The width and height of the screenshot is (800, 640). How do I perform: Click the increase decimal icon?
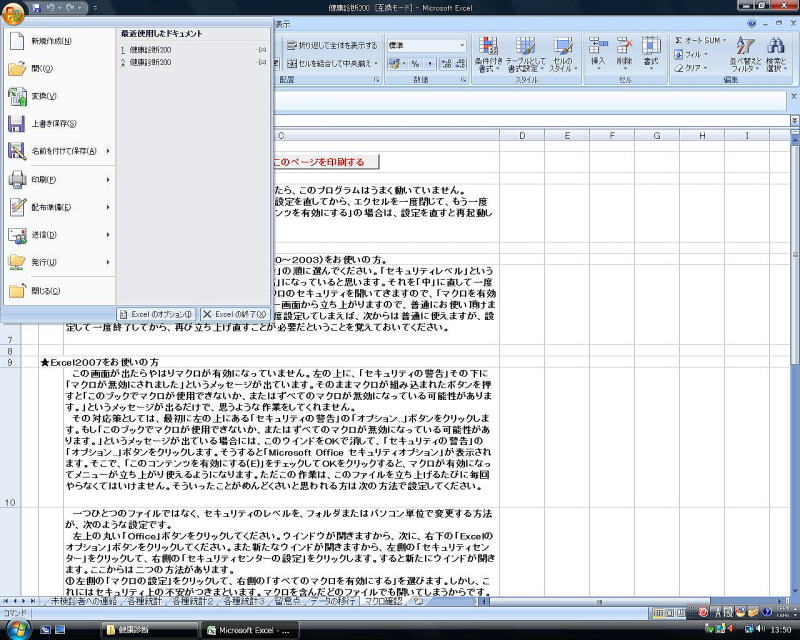click(x=446, y=64)
